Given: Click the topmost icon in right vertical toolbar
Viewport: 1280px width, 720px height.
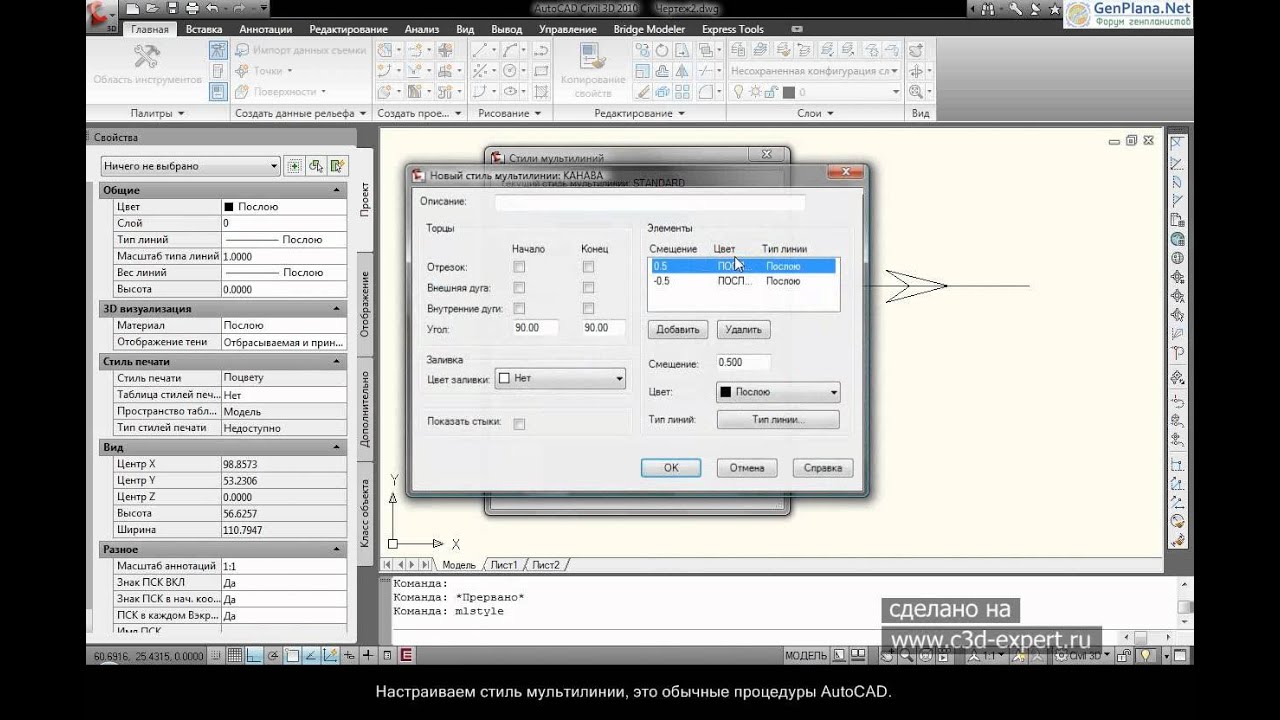Looking at the screenshot, I should point(1177,143).
